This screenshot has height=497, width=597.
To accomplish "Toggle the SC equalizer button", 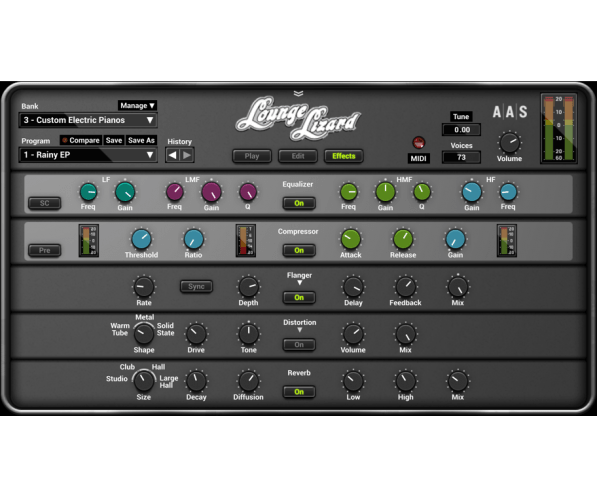I will pos(45,203).
